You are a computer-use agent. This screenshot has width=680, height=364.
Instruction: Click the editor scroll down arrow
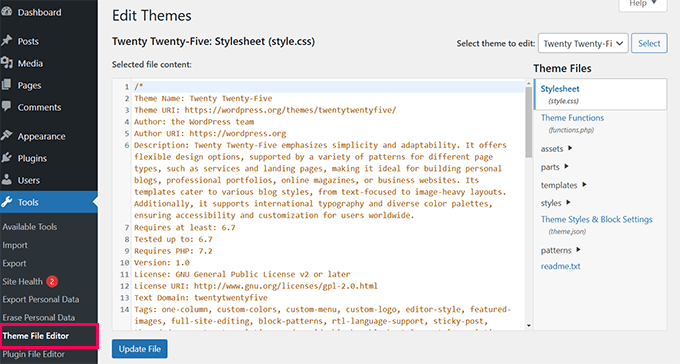529,325
